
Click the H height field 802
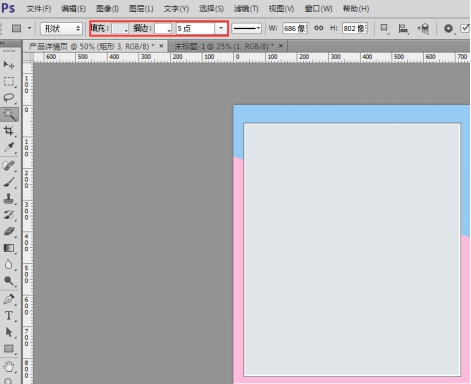[355, 28]
